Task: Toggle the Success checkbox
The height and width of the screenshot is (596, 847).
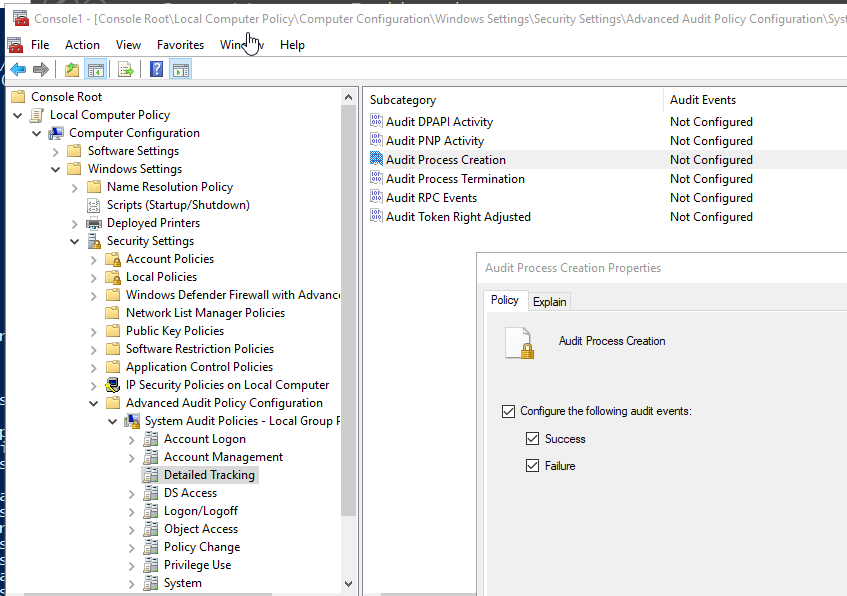Action: tap(533, 439)
